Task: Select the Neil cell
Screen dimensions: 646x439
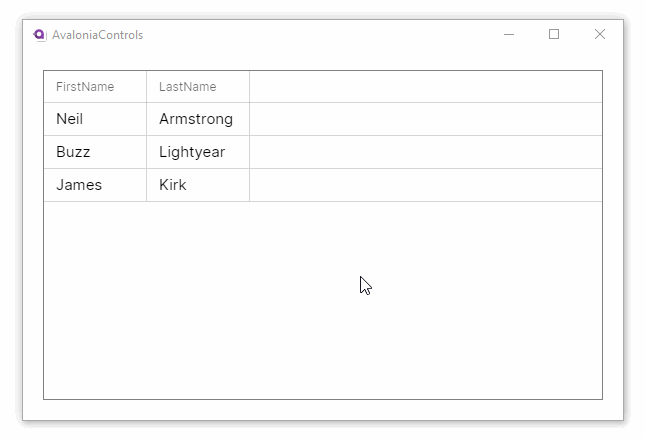Action: click(x=70, y=119)
